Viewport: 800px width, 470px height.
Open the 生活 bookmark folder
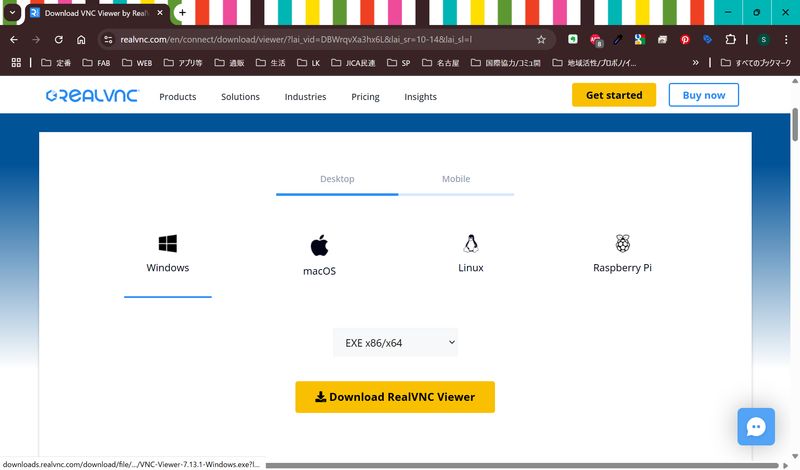pos(270,63)
